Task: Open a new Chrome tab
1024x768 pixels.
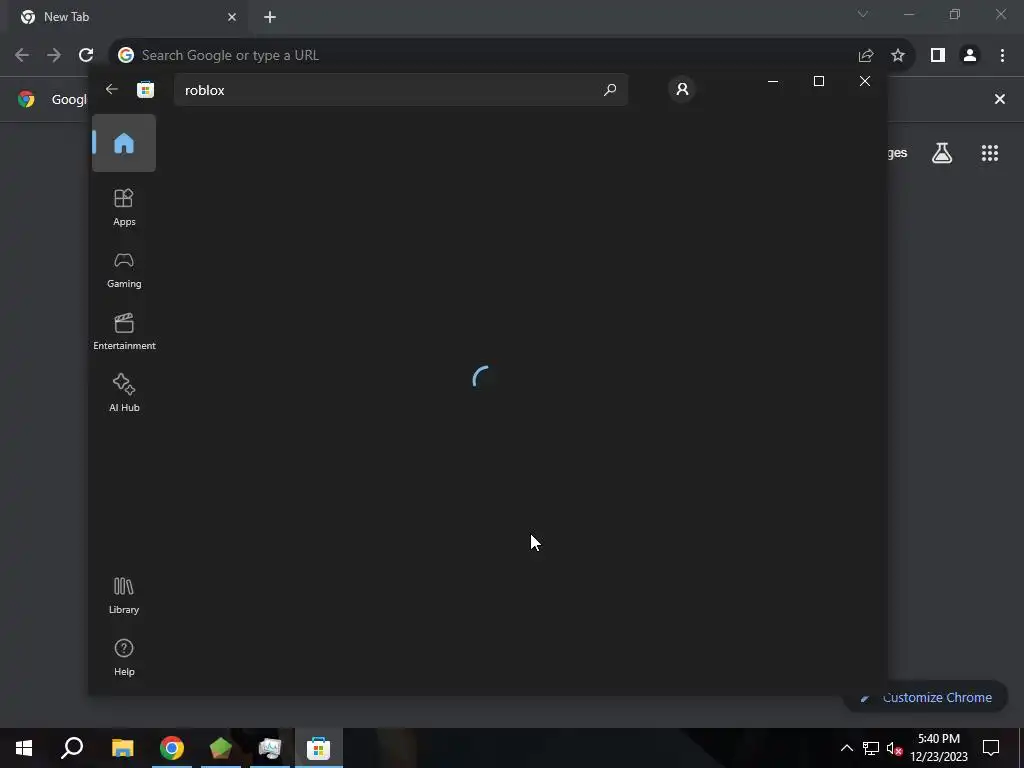Action: (x=270, y=17)
